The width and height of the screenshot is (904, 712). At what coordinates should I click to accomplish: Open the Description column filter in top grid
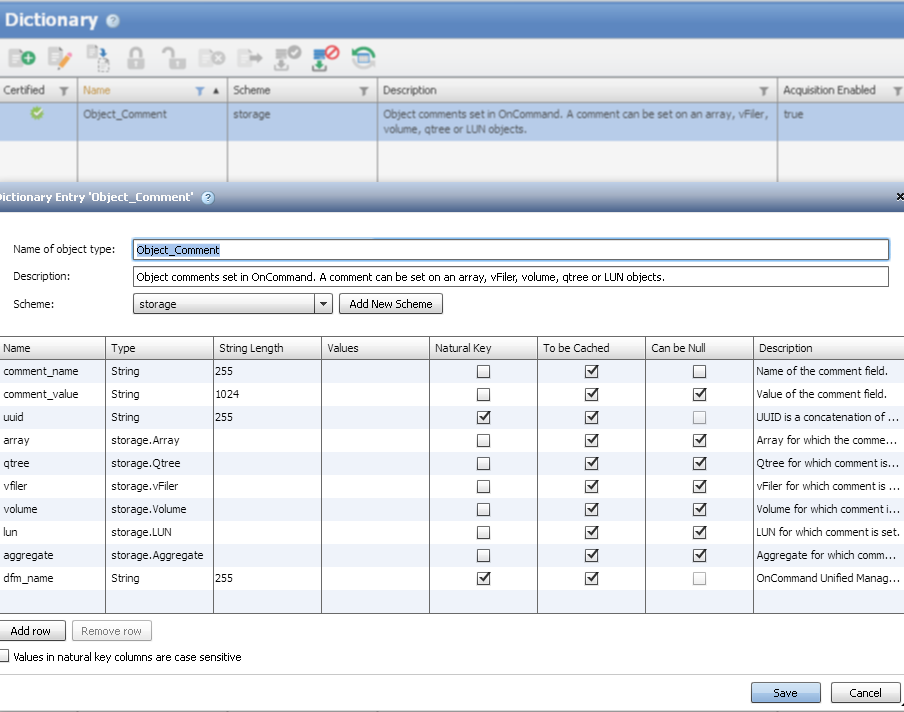(x=764, y=91)
